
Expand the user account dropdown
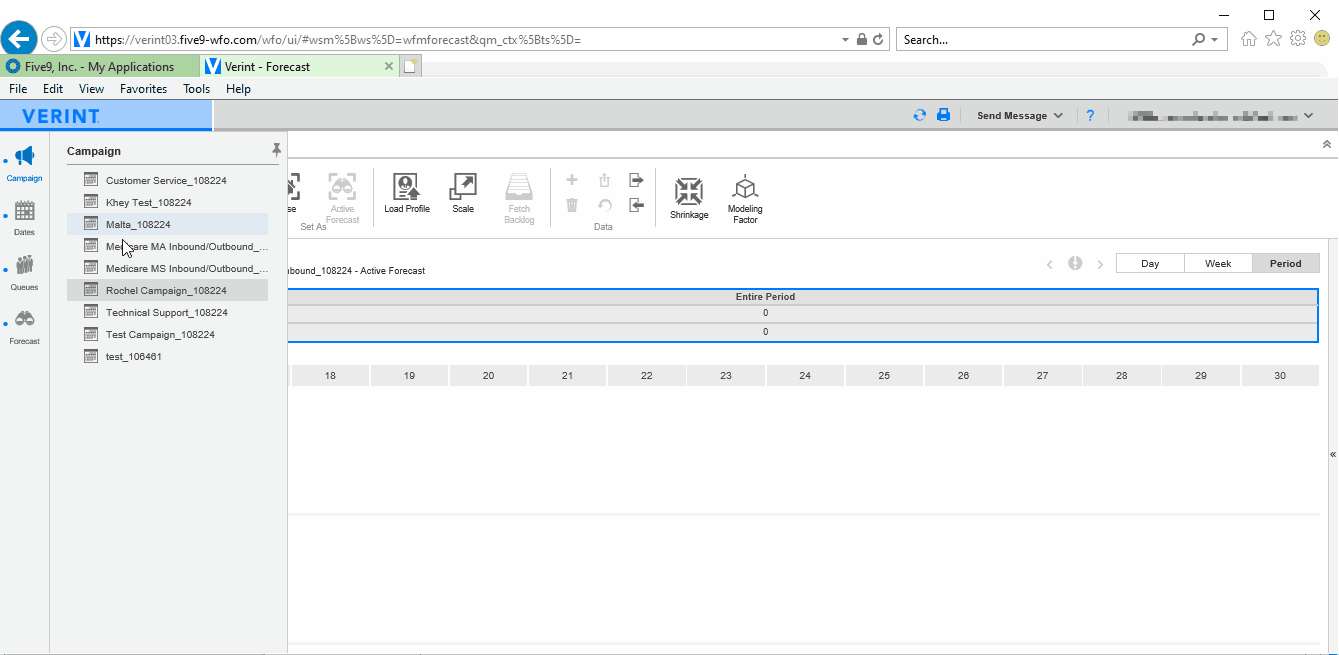pos(1309,116)
